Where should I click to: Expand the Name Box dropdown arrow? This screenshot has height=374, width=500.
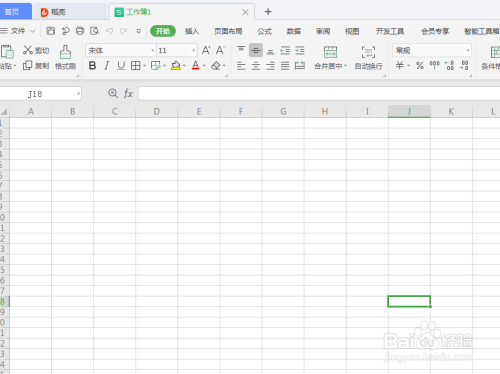point(78,94)
